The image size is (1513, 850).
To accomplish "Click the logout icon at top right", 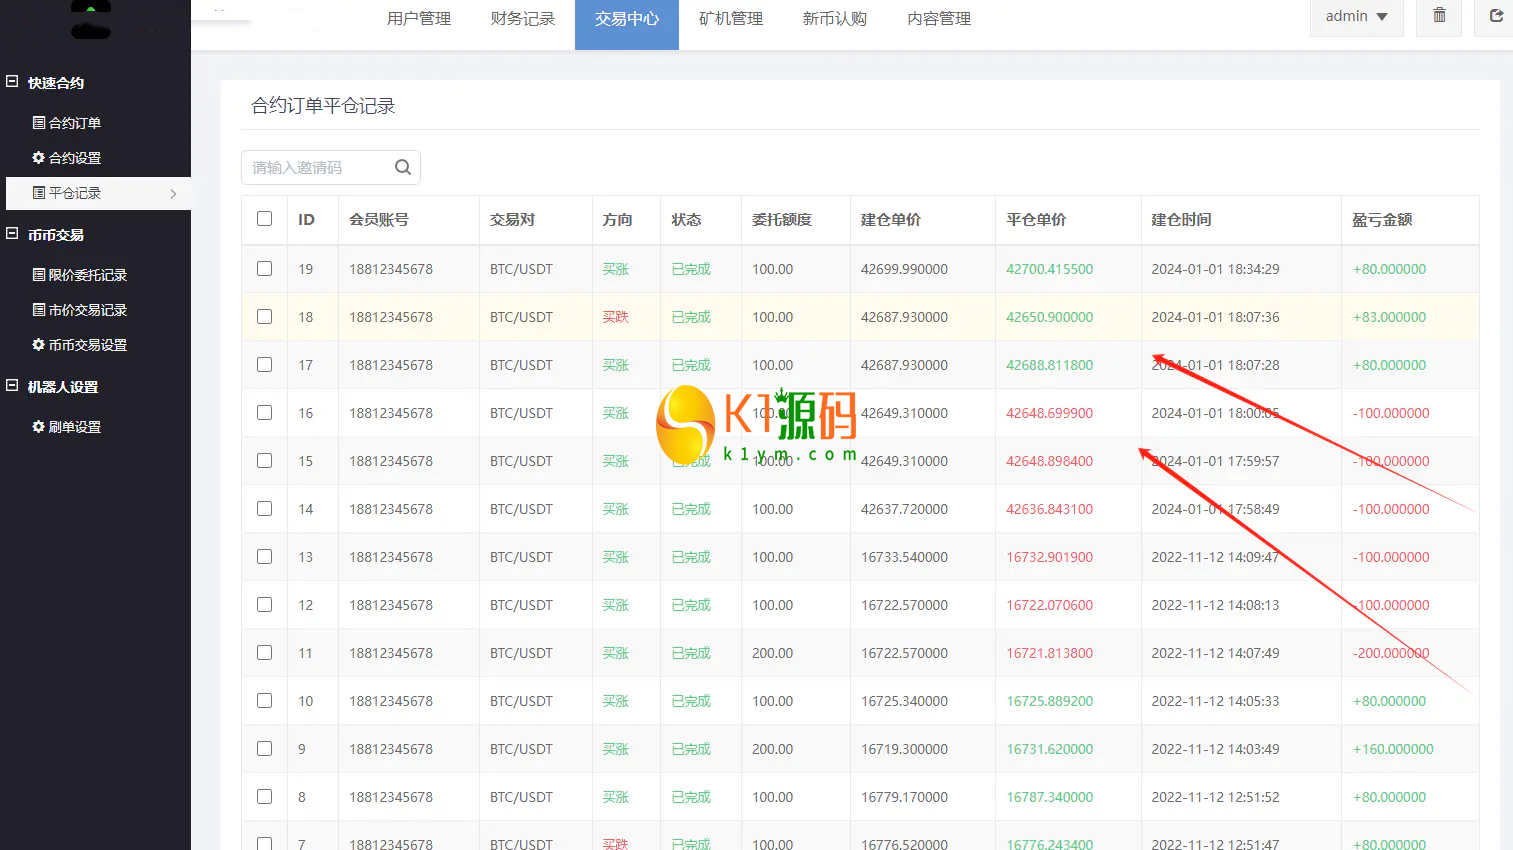I will [x=1496, y=16].
